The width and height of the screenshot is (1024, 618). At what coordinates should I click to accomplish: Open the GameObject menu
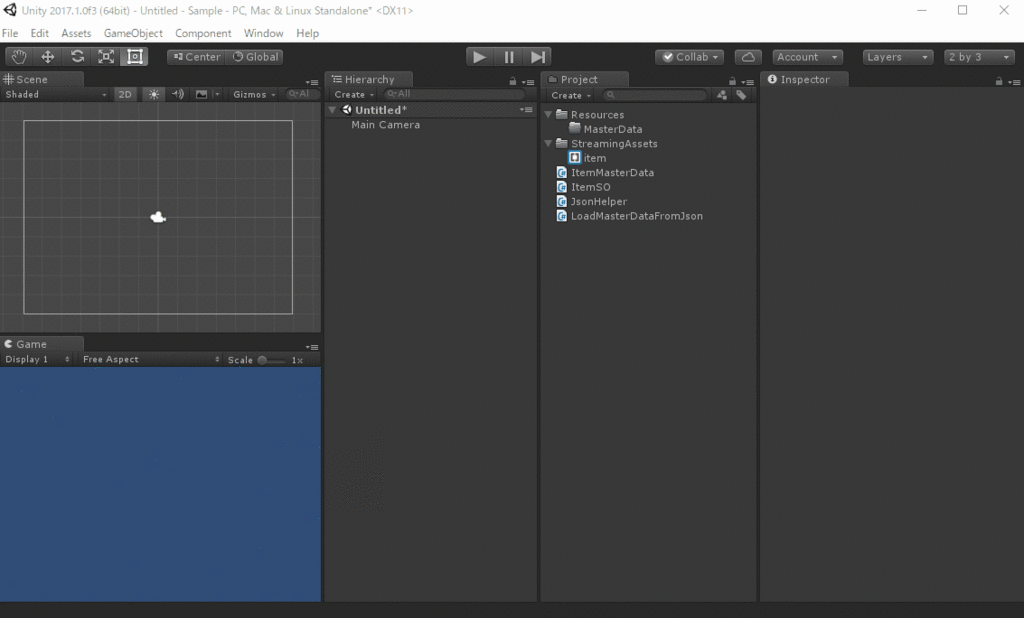(133, 33)
